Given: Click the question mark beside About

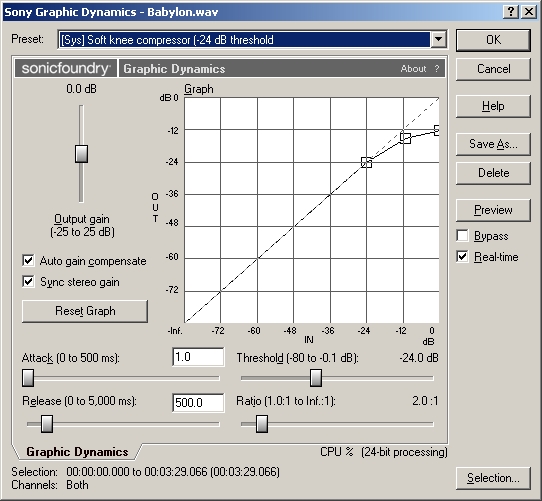Looking at the screenshot, I should (437, 69).
